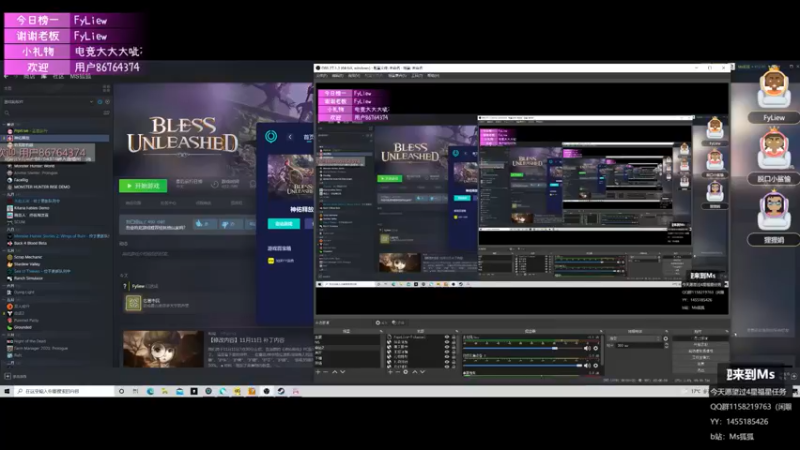Open the Bless Unleashed news thumbnail
The image size is (800, 450).
pos(163,349)
